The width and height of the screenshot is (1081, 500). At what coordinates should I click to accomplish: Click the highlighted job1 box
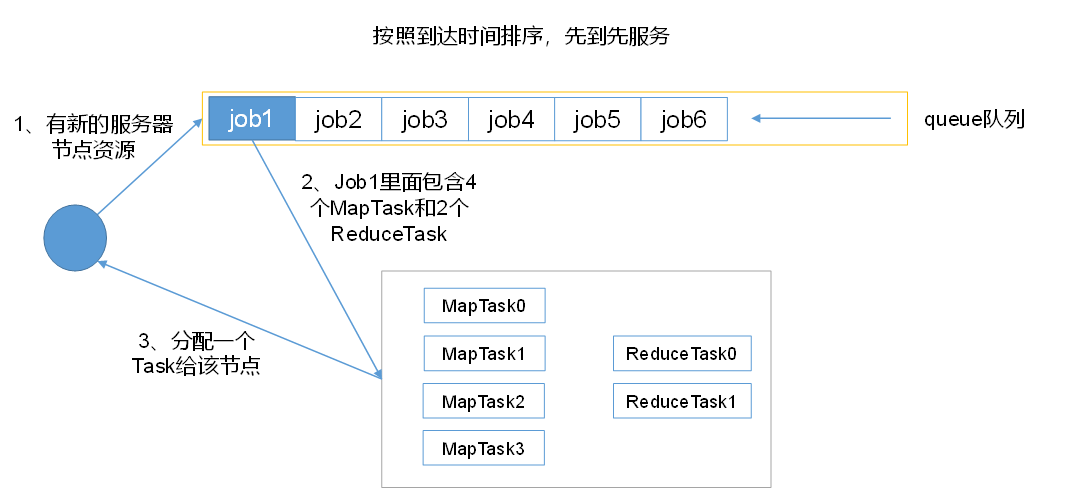click(x=251, y=119)
